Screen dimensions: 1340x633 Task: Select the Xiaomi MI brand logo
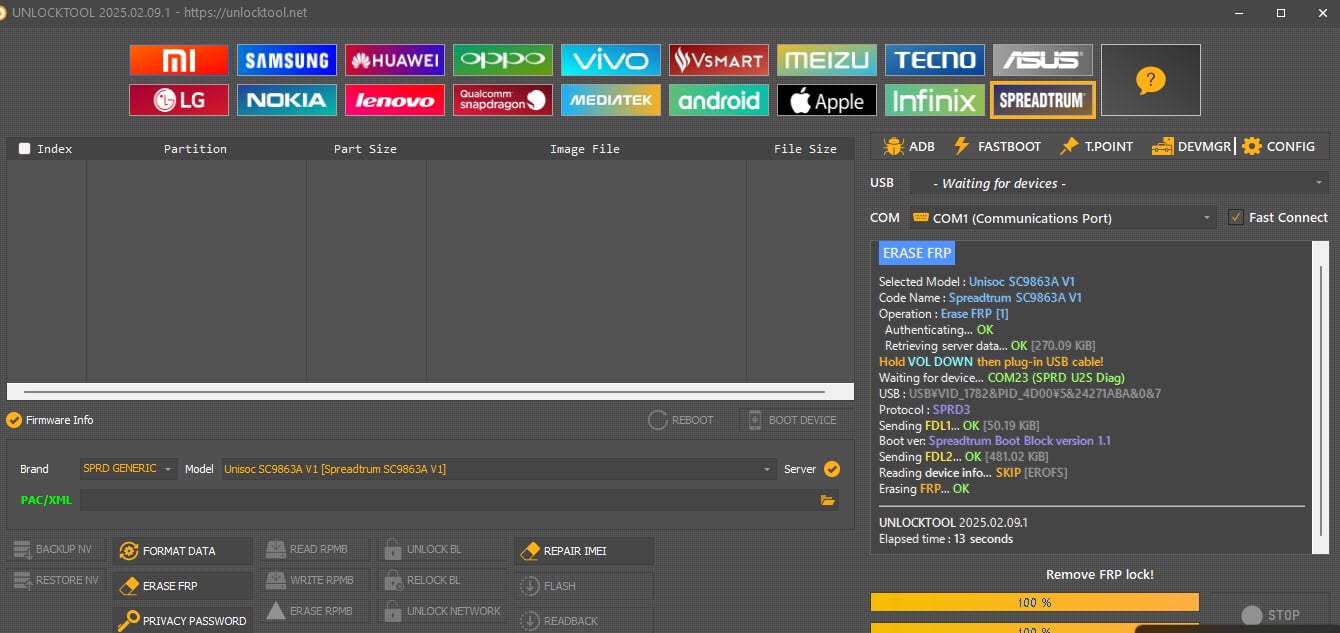click(x=179, y=60)
